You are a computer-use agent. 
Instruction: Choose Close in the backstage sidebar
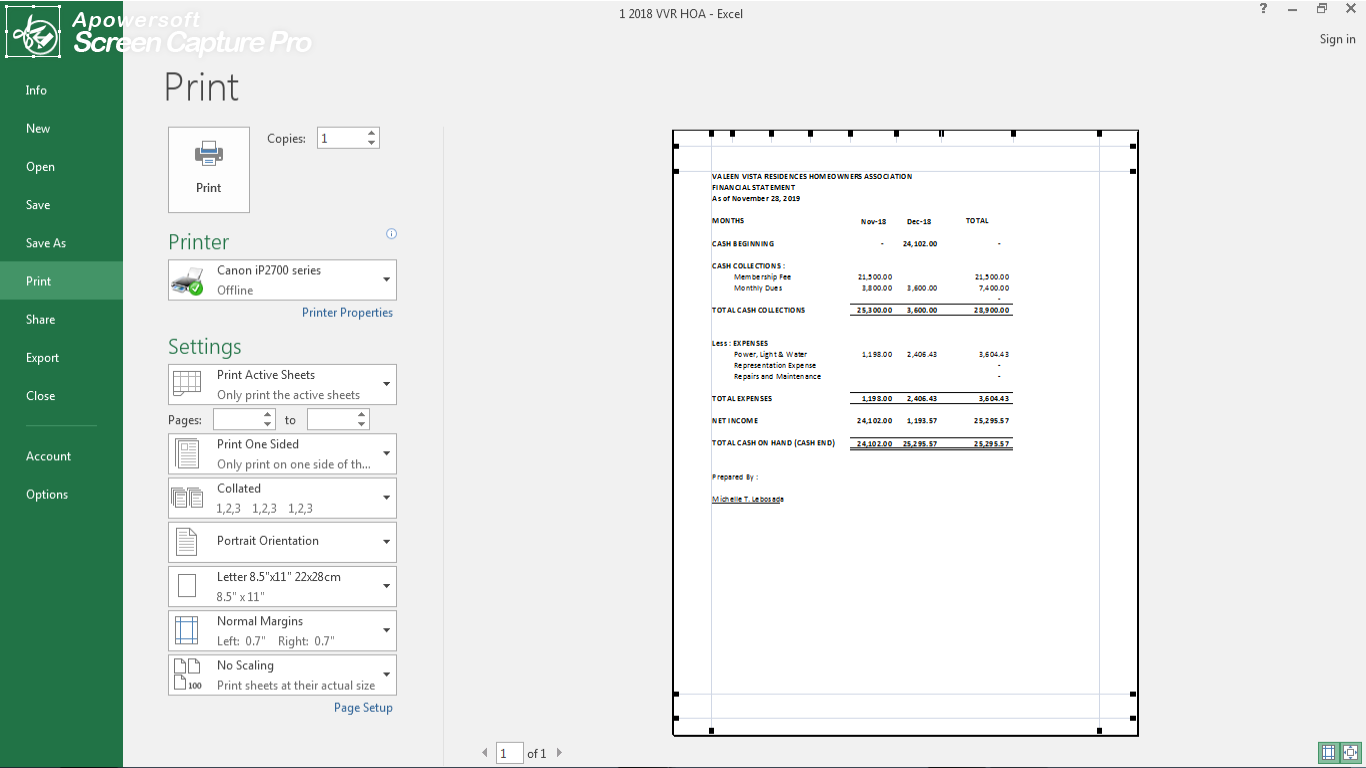tap(41, 396)
